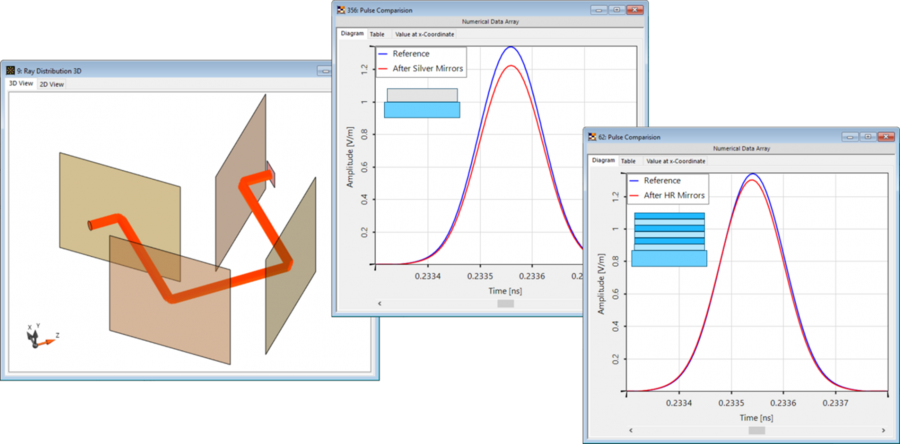Switch to 2D View tab
The image size is (900, 444).
tap(52, 85)
